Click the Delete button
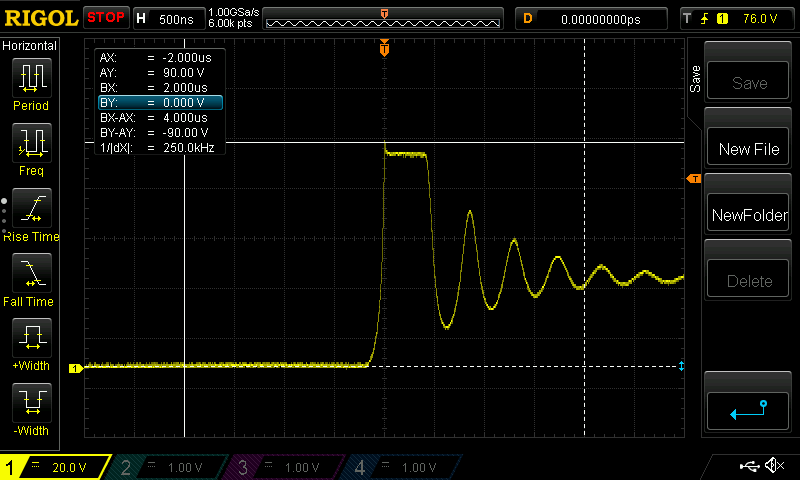 click(748, 279)
